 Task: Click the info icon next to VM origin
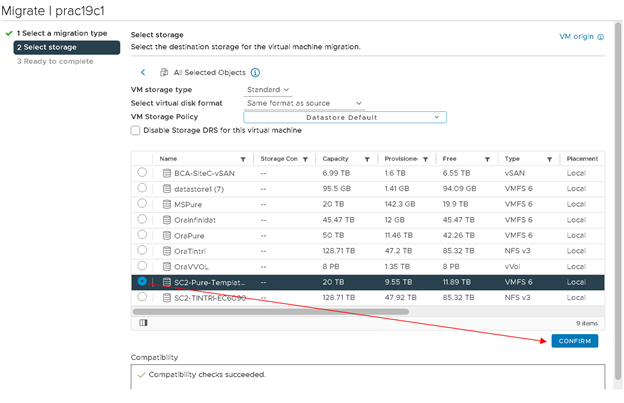(x=601, y=36)
